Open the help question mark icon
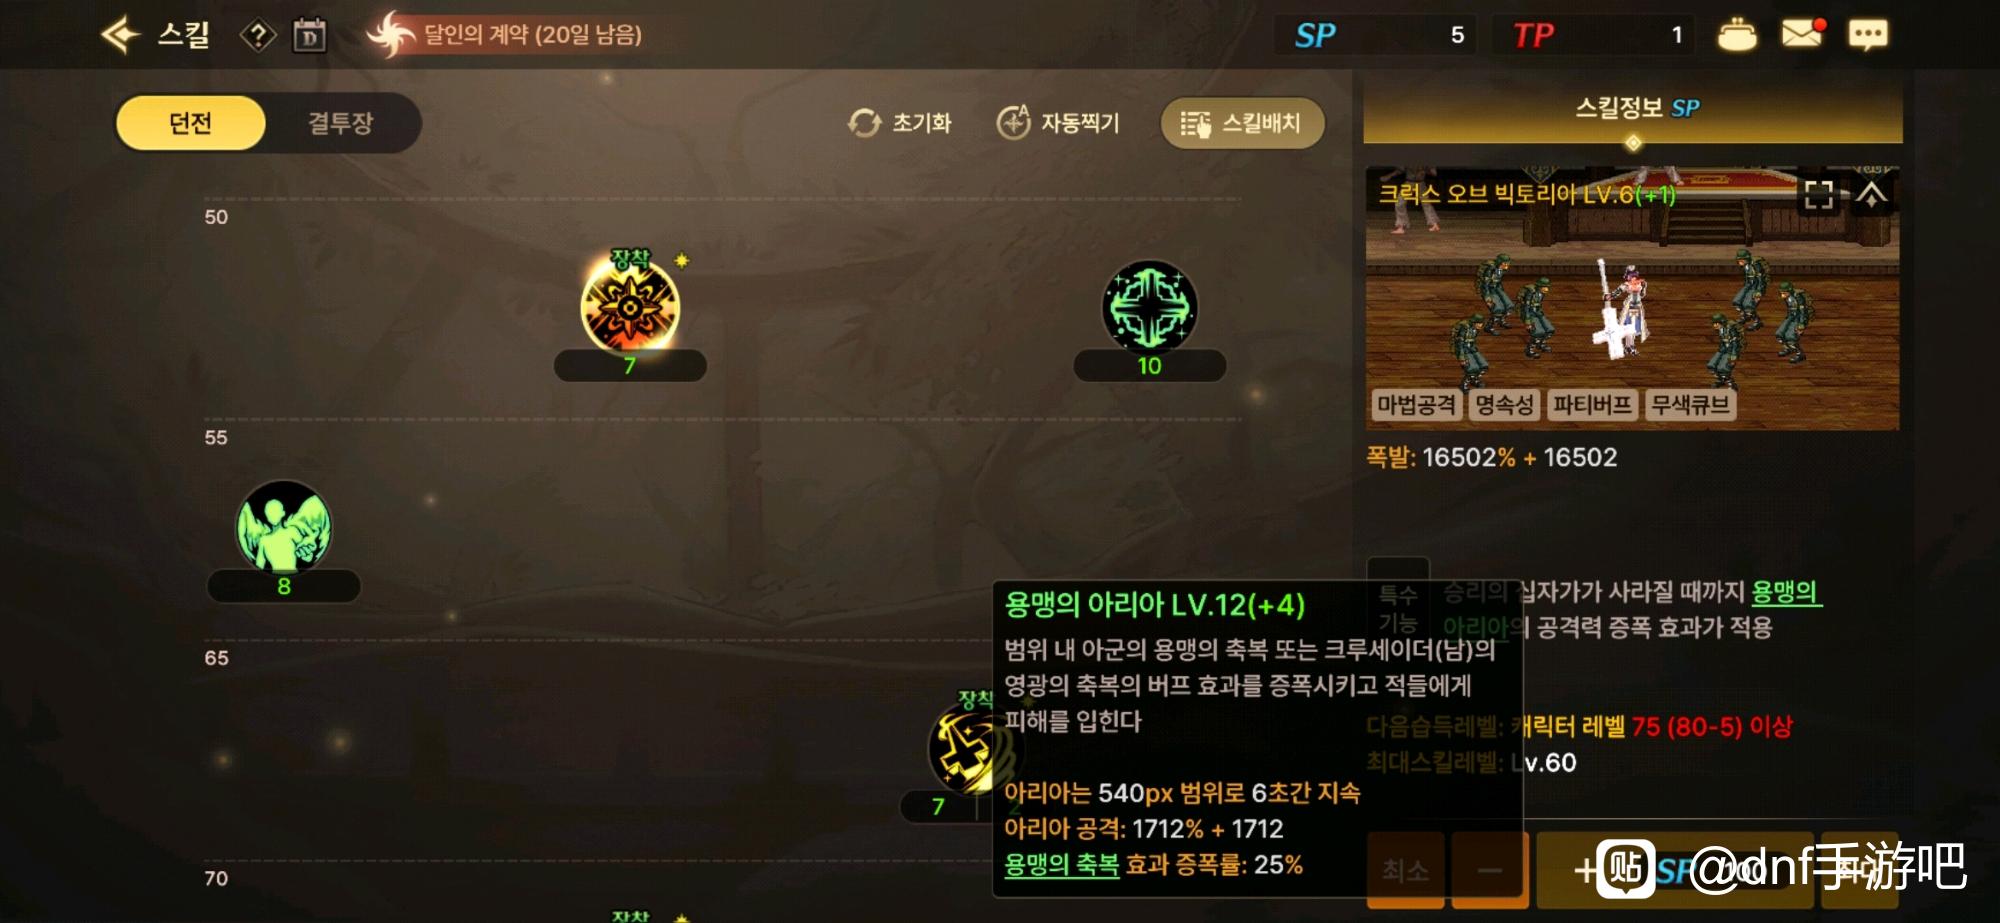Viewport: 2000px width, 923px height. [x=258, y=36]
